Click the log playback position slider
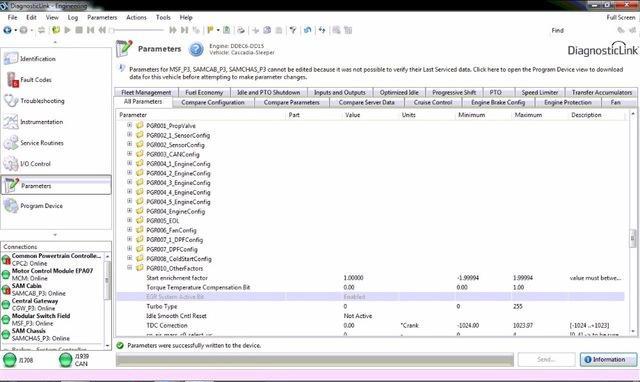Image resolution: width=640 pixels, height=382 pixels. point(137,30)
